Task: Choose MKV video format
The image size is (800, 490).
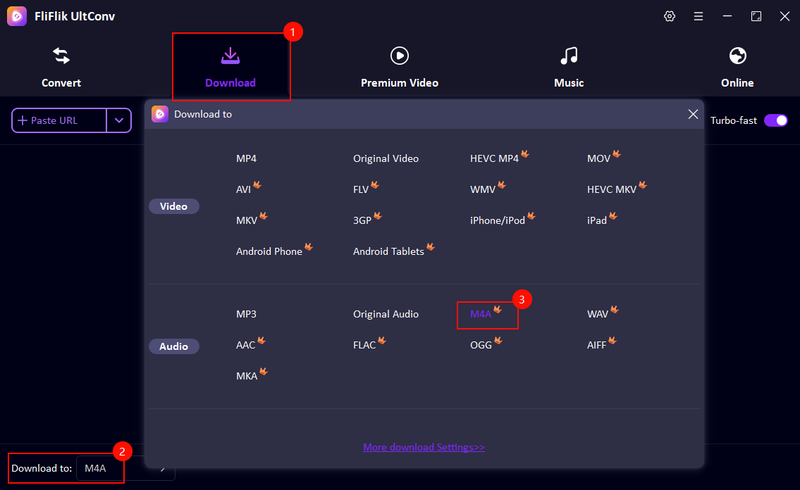Action: click(x=246, y=220)
